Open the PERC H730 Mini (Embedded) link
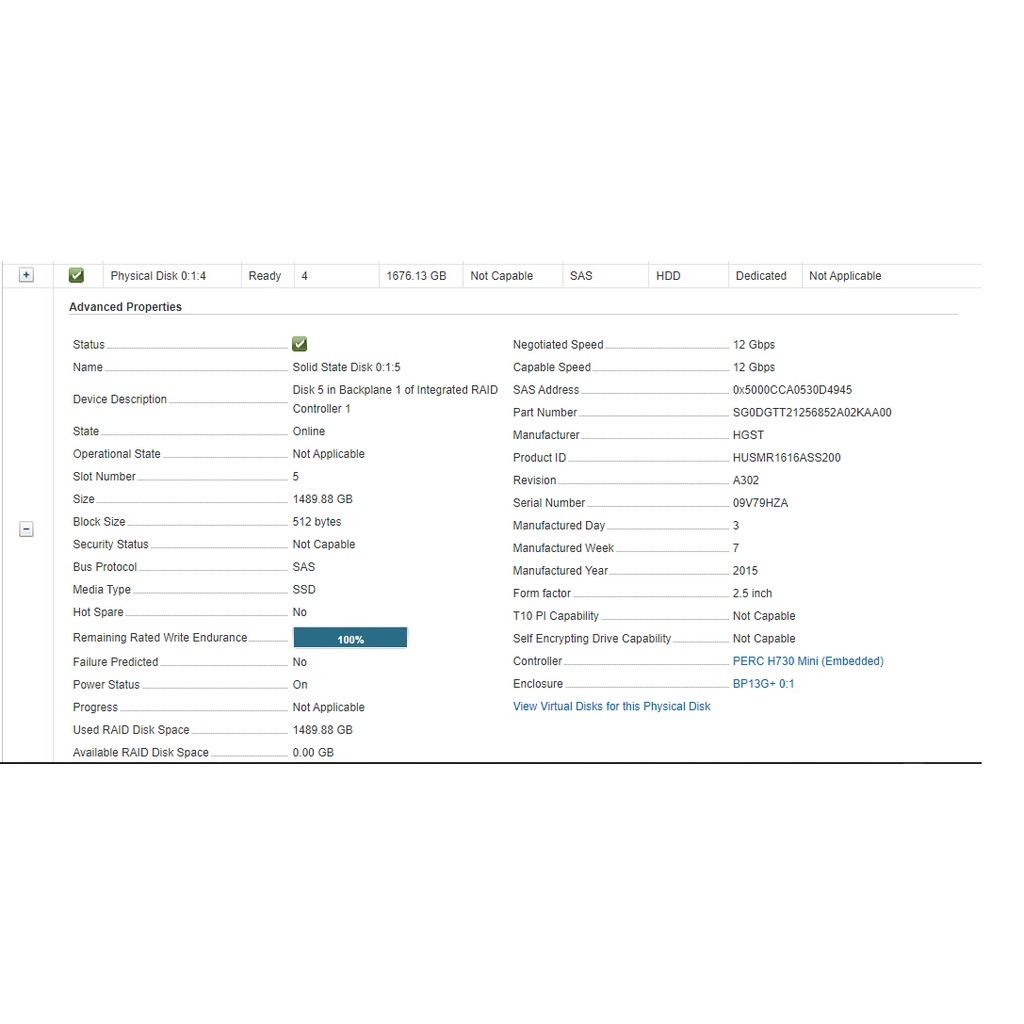 click(808, 661)
